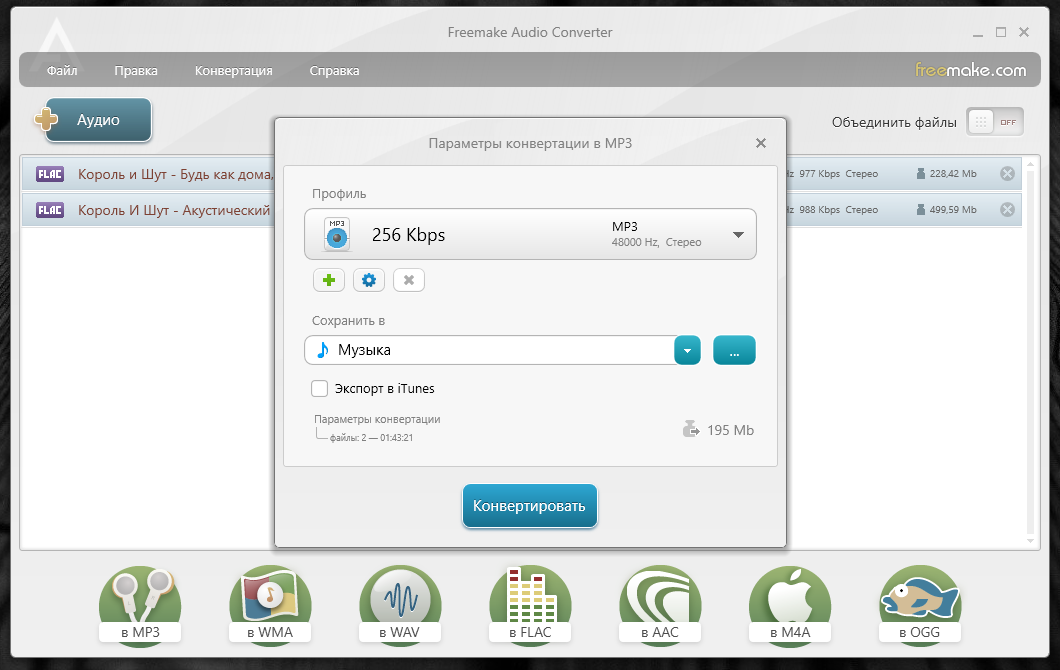Click the 977 Kbps bitrate value
1060x670 pixels.
click(x=819, y=174)
